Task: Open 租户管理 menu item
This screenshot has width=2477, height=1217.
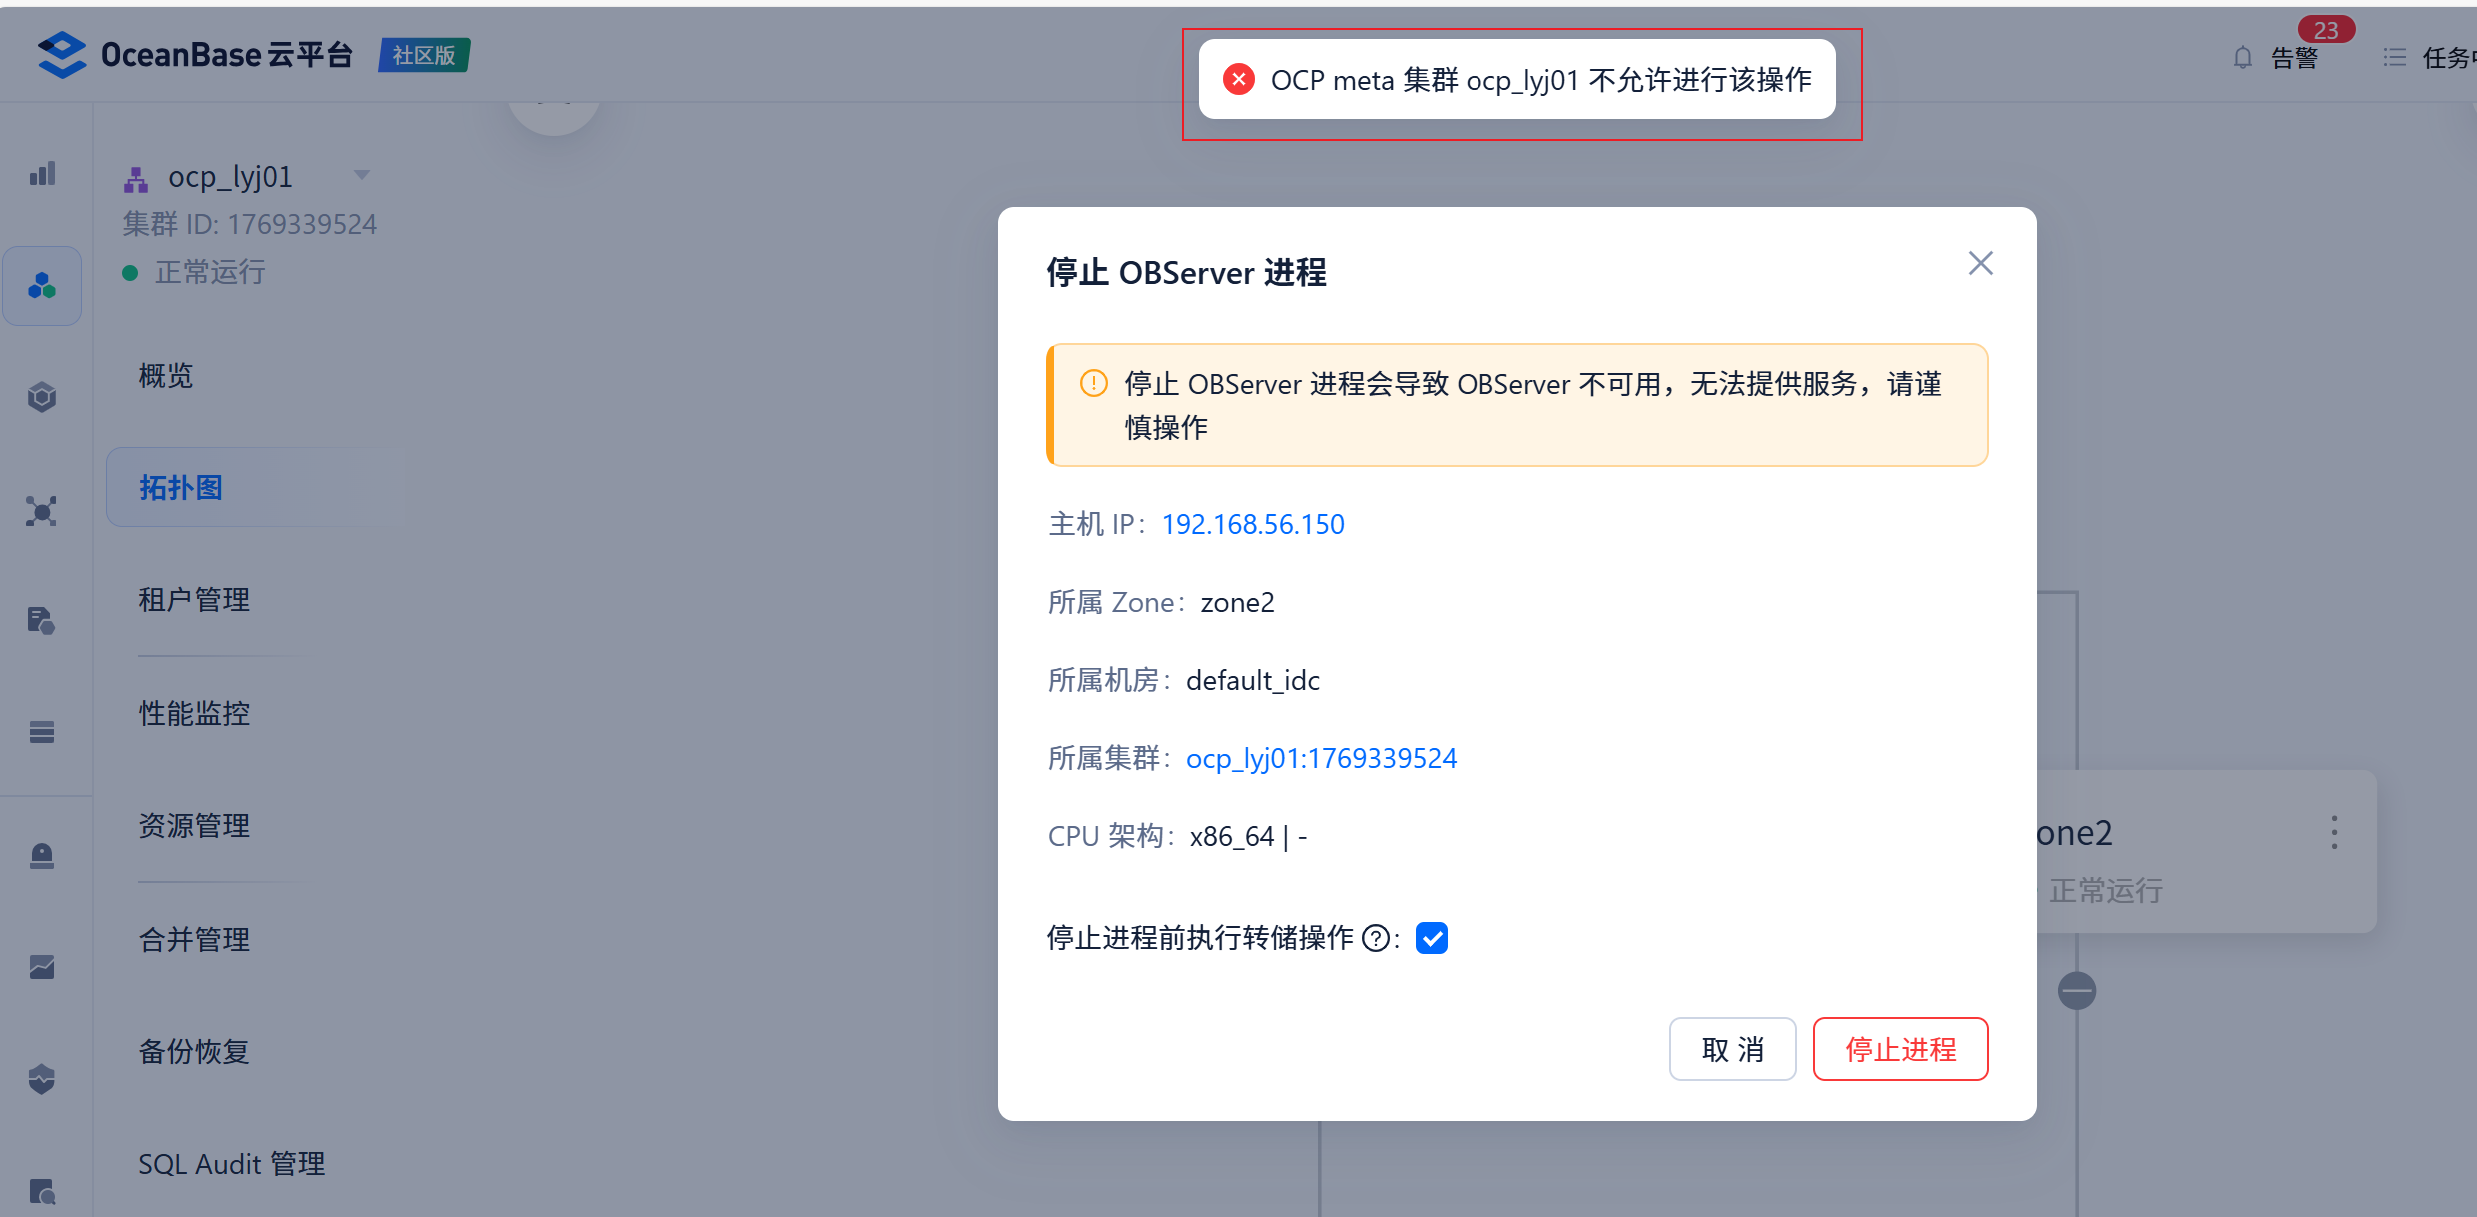Action: [195, 600]
